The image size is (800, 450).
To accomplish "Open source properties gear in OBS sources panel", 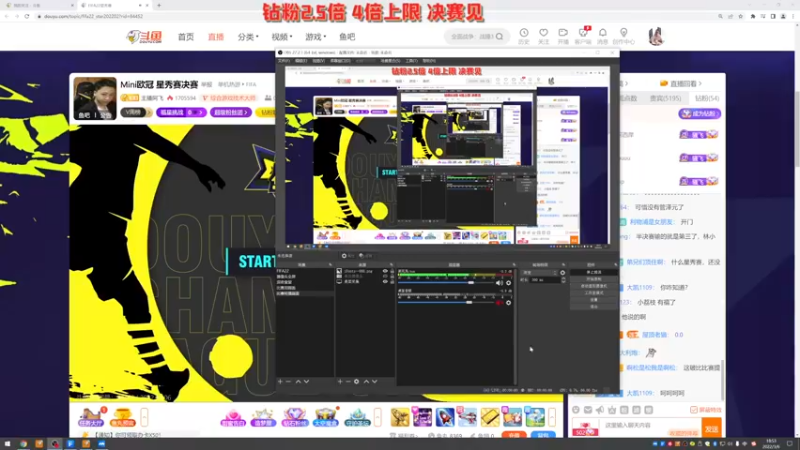I will [357, 381].
